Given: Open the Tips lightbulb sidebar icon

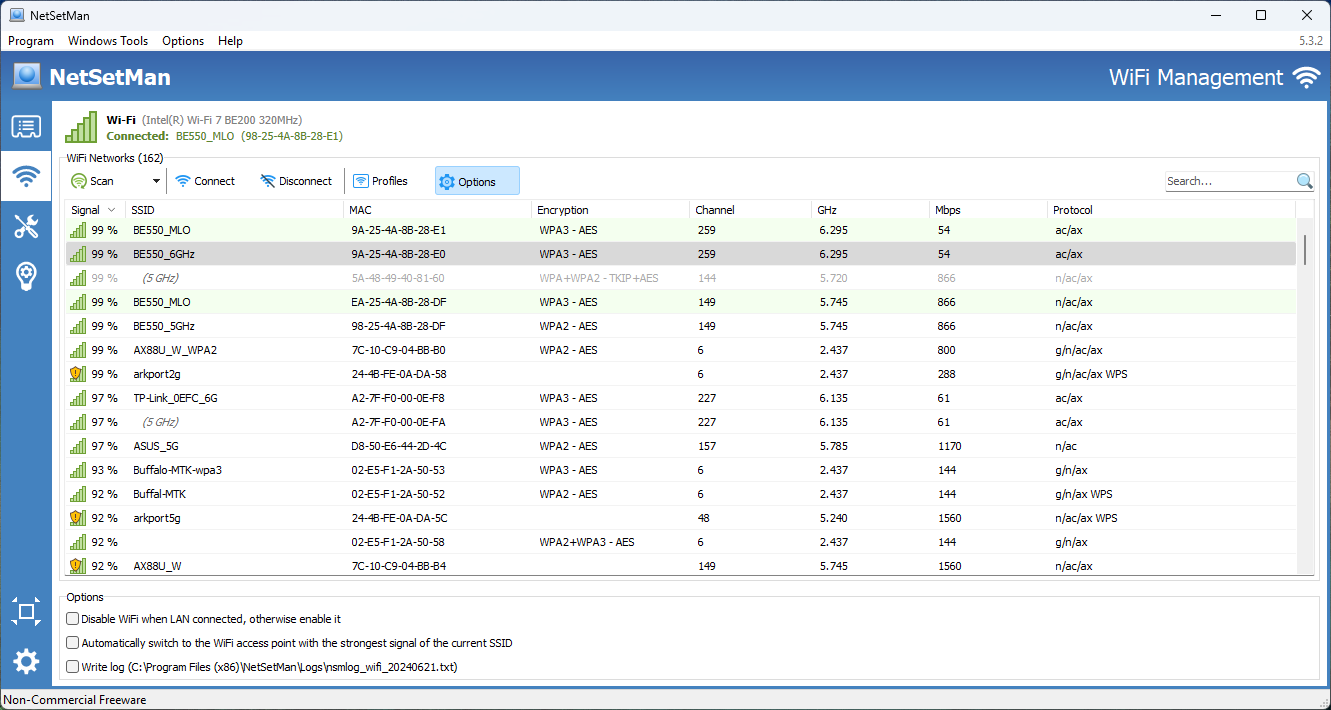Looking at the screenshot, I should [x=26, y=276].
